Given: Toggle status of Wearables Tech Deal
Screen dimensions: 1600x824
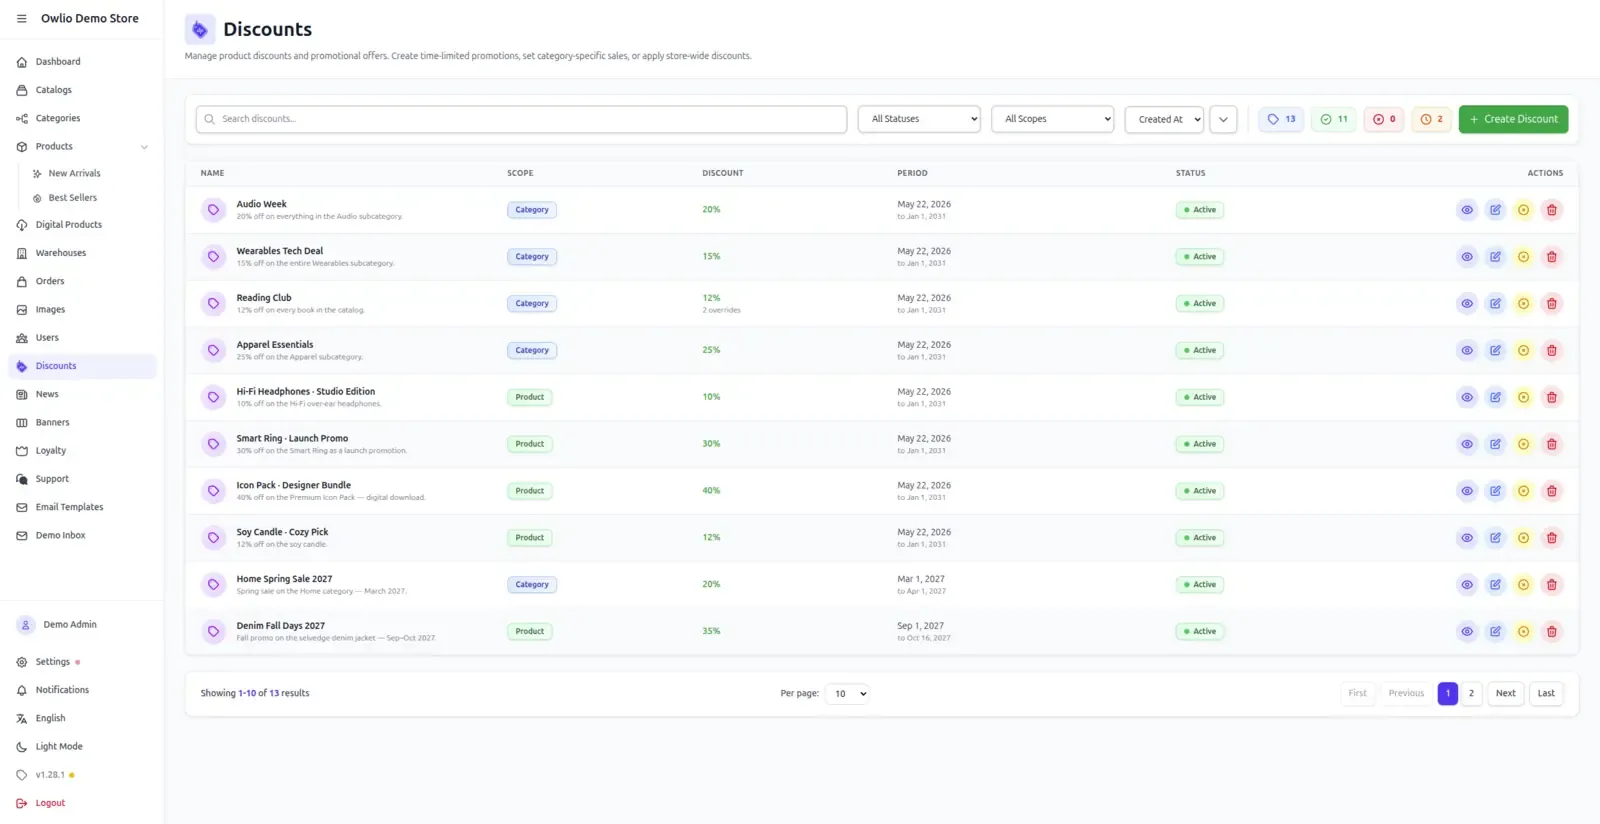Looking at the screenshot, I should (1523, 257).
